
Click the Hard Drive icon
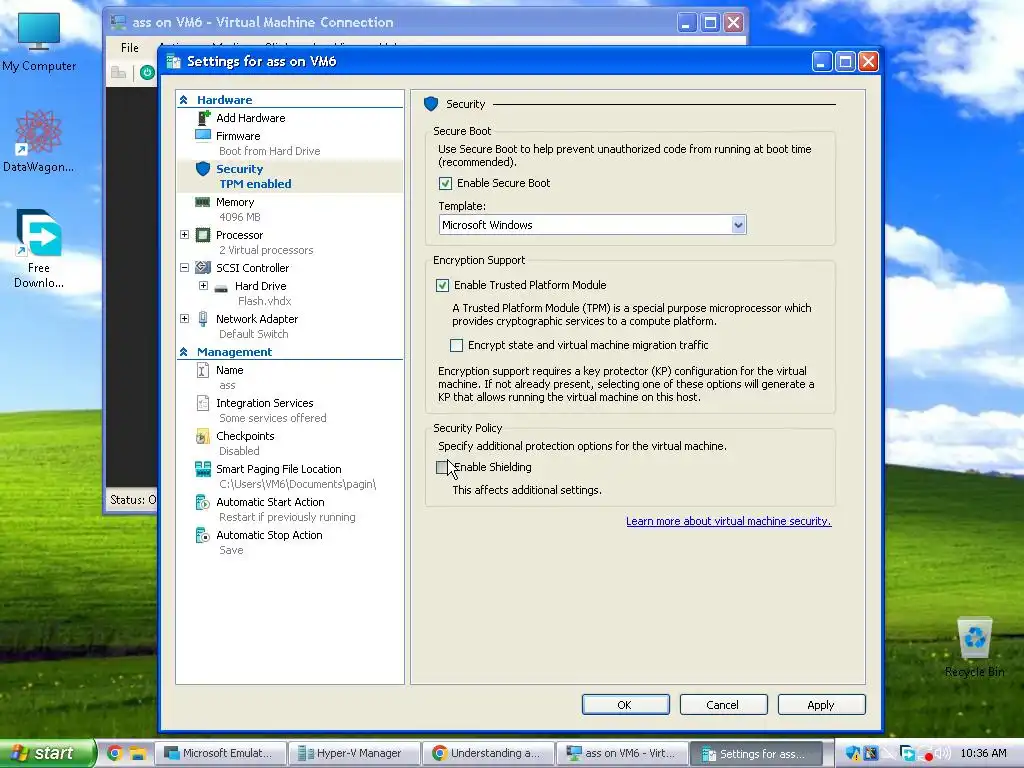click(x=221, y=287)
